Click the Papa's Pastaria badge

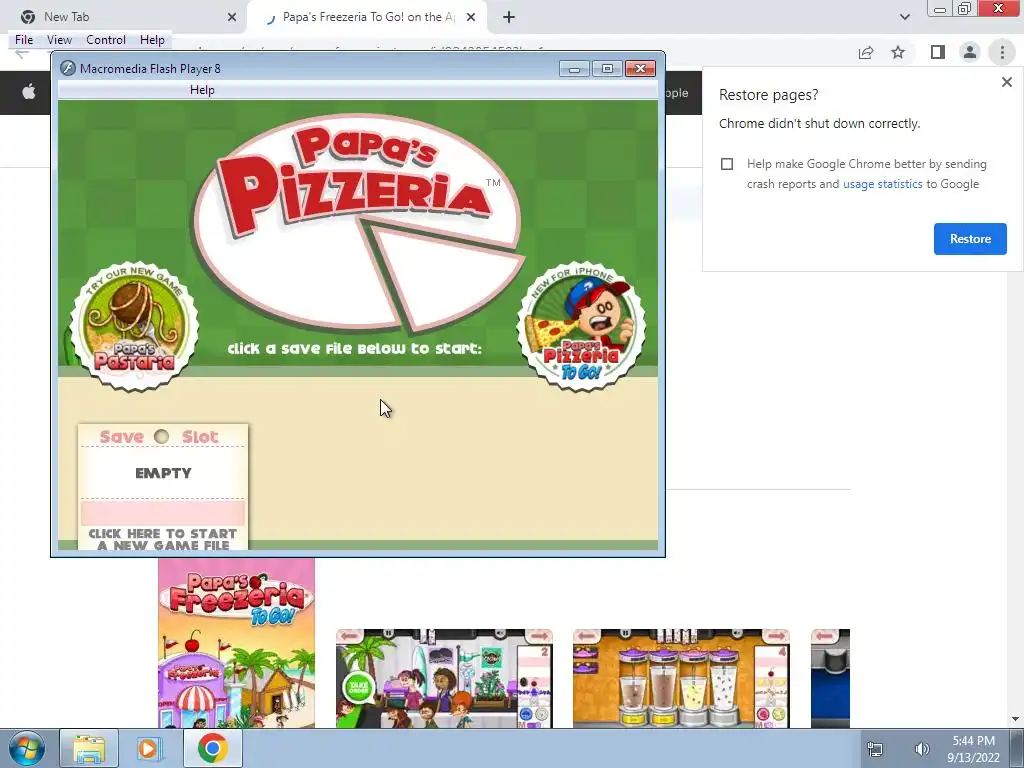[134, 326]
